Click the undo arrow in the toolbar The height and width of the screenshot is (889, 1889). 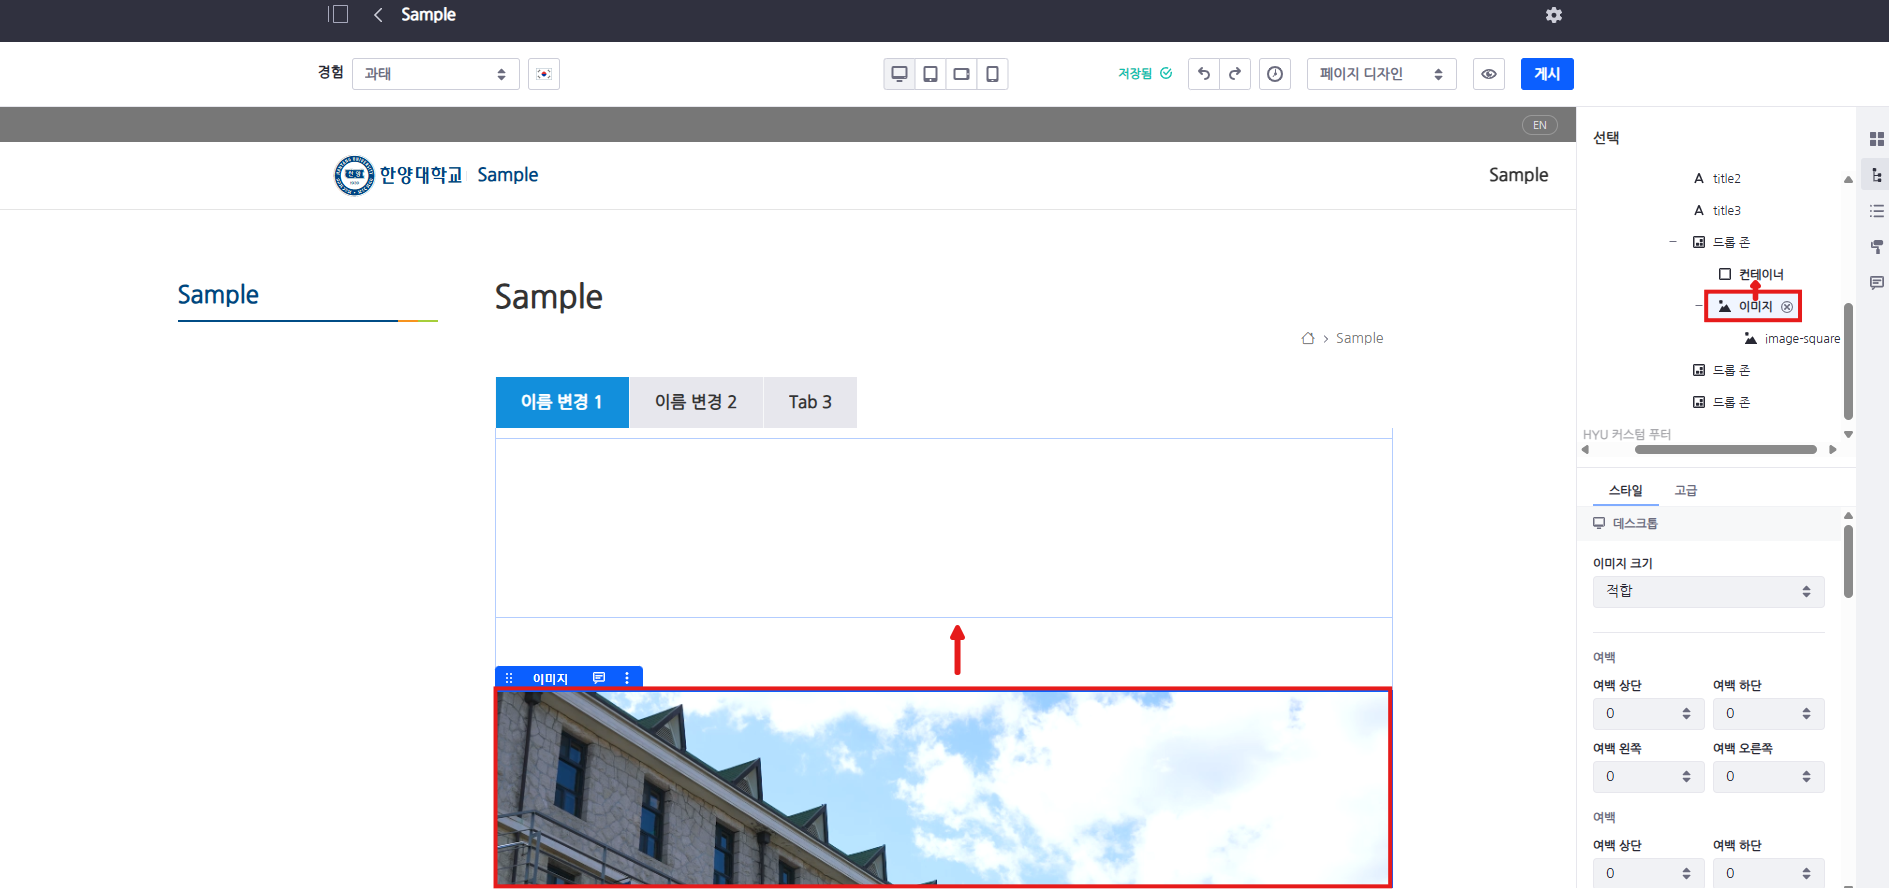1204,74
